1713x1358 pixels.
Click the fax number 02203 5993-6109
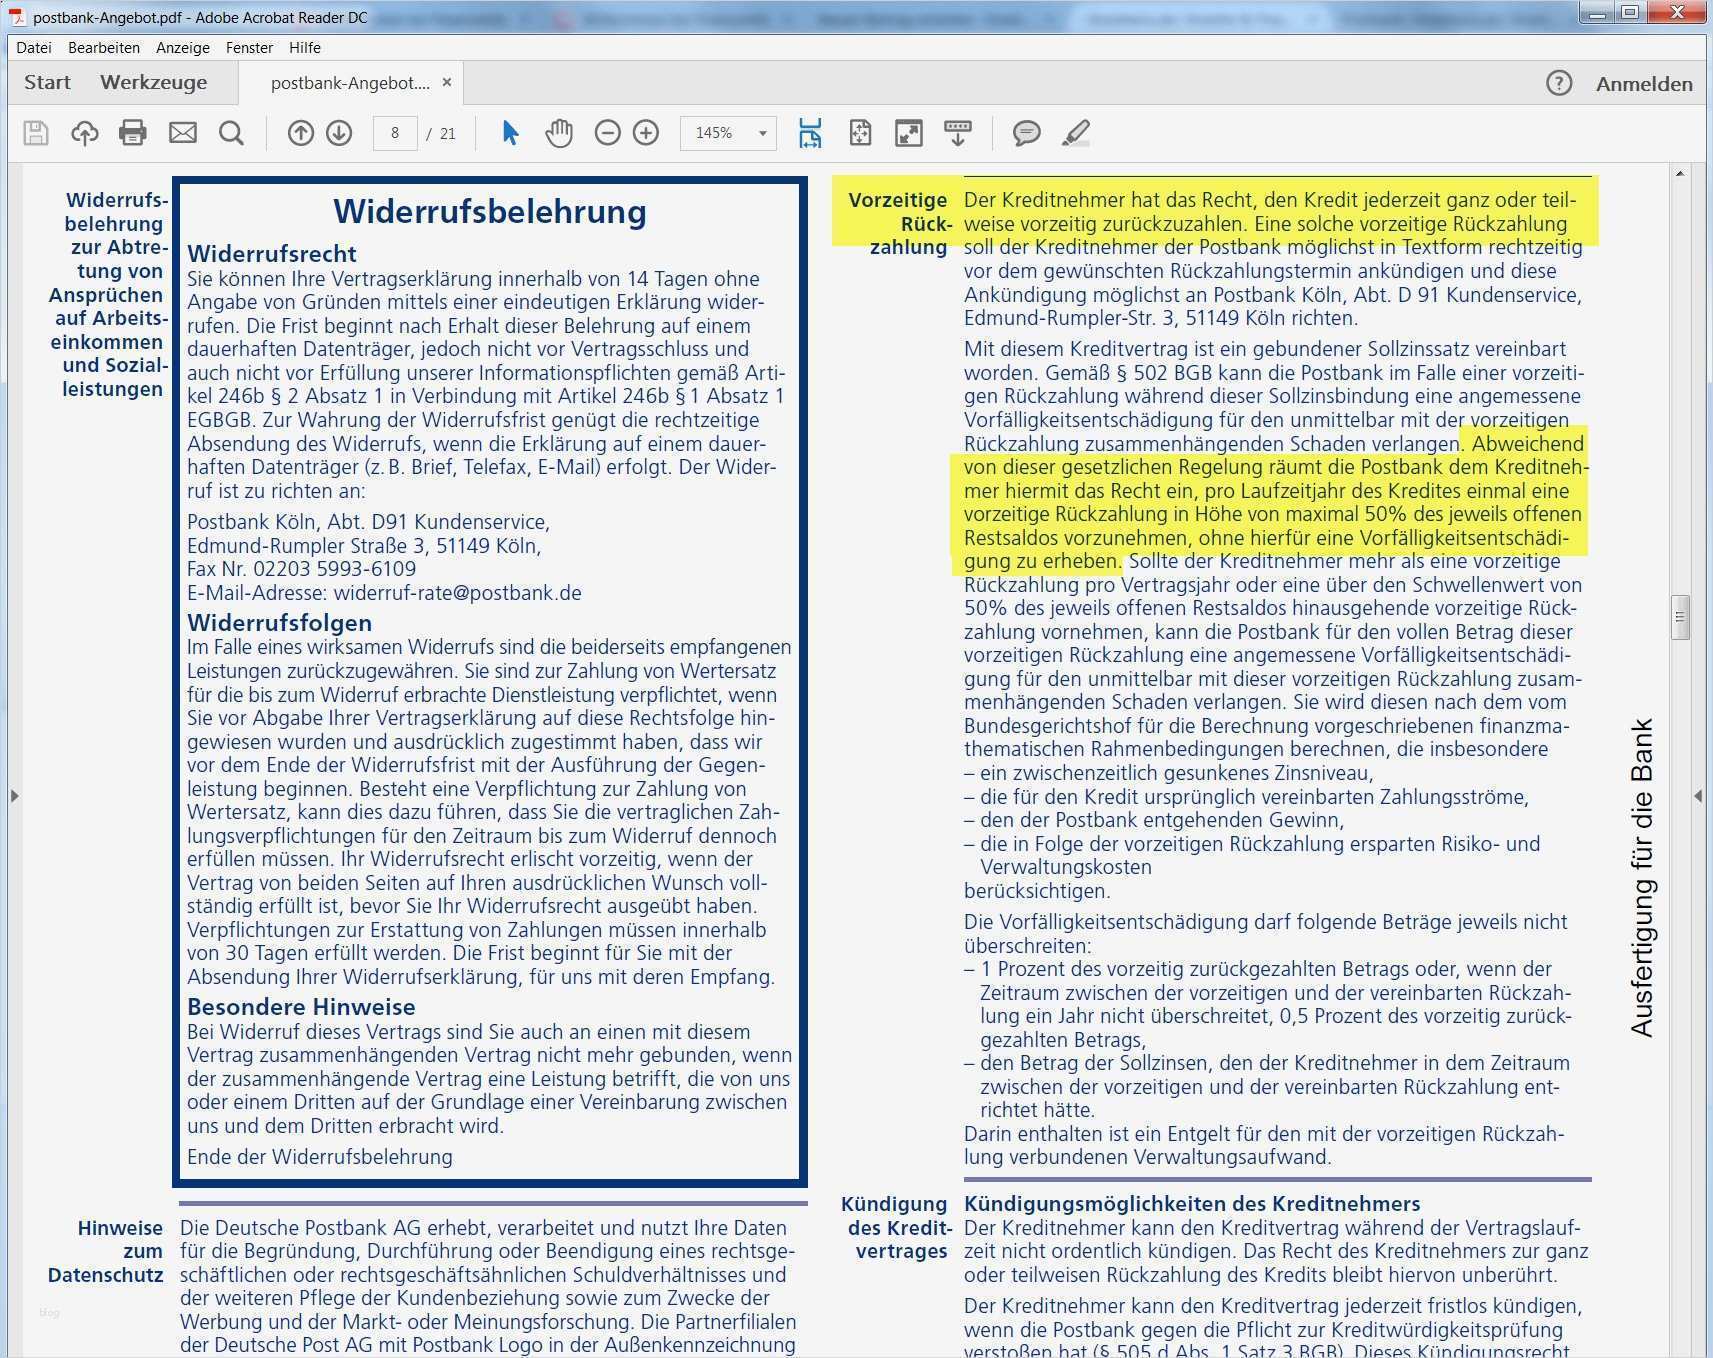pyautogui.click(x=334, y=569)
